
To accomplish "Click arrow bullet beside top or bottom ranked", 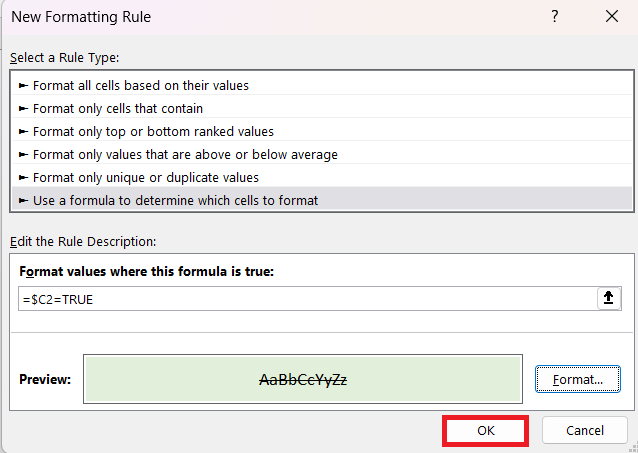I will 24,131.
